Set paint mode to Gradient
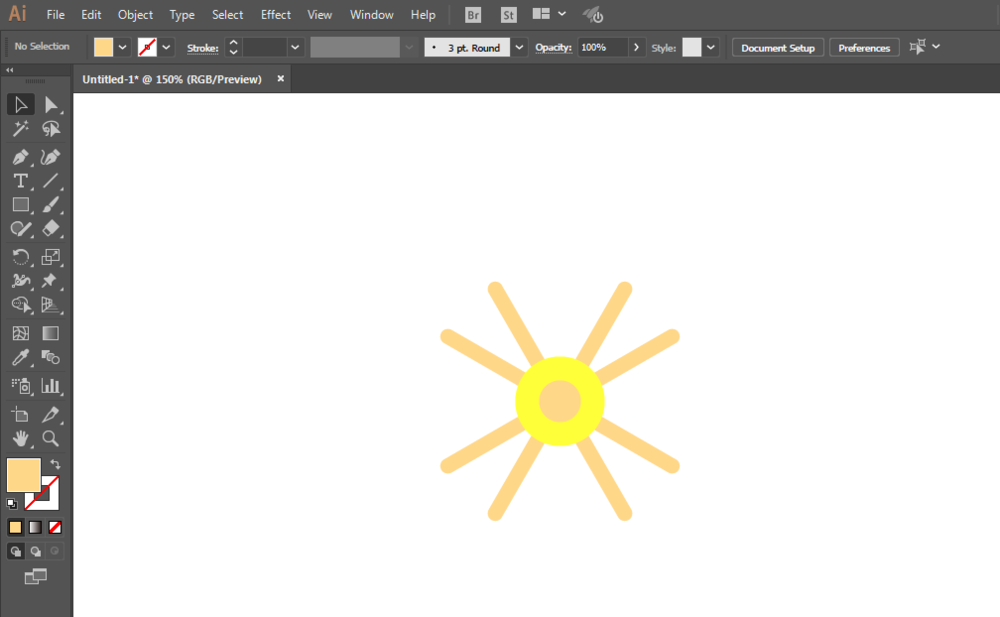The height and width of the screenshot is (617, 1000). 35,527
